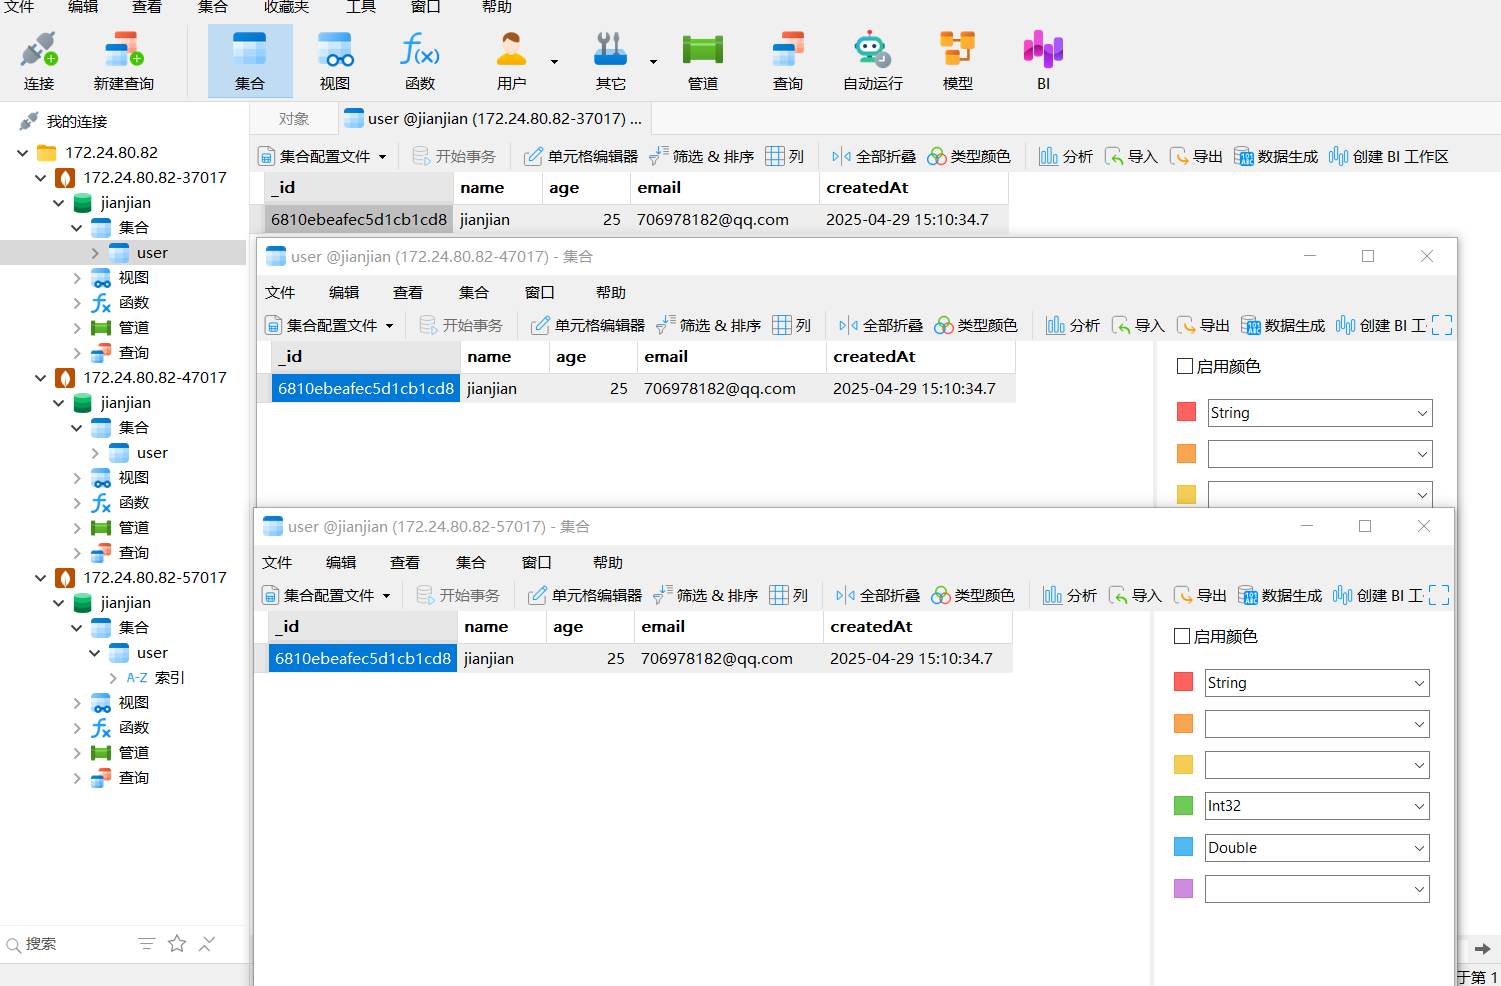Click the blue color swatch beside Double
The image size is (1501, 986).
[1184, 847]
